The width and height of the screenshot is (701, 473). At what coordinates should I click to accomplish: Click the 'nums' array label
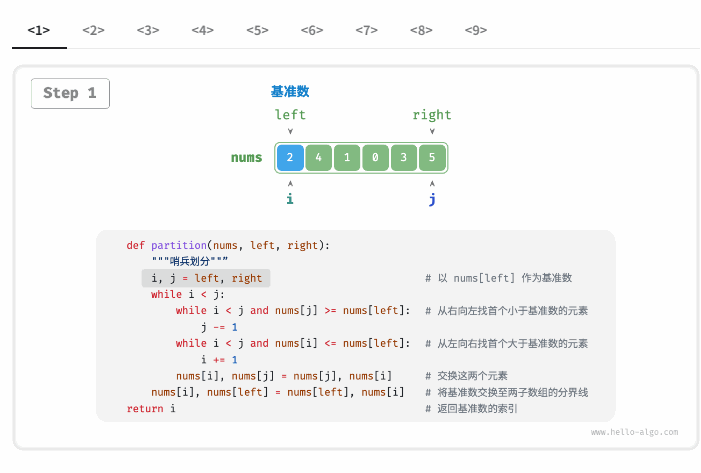click(x=246, y=158)
